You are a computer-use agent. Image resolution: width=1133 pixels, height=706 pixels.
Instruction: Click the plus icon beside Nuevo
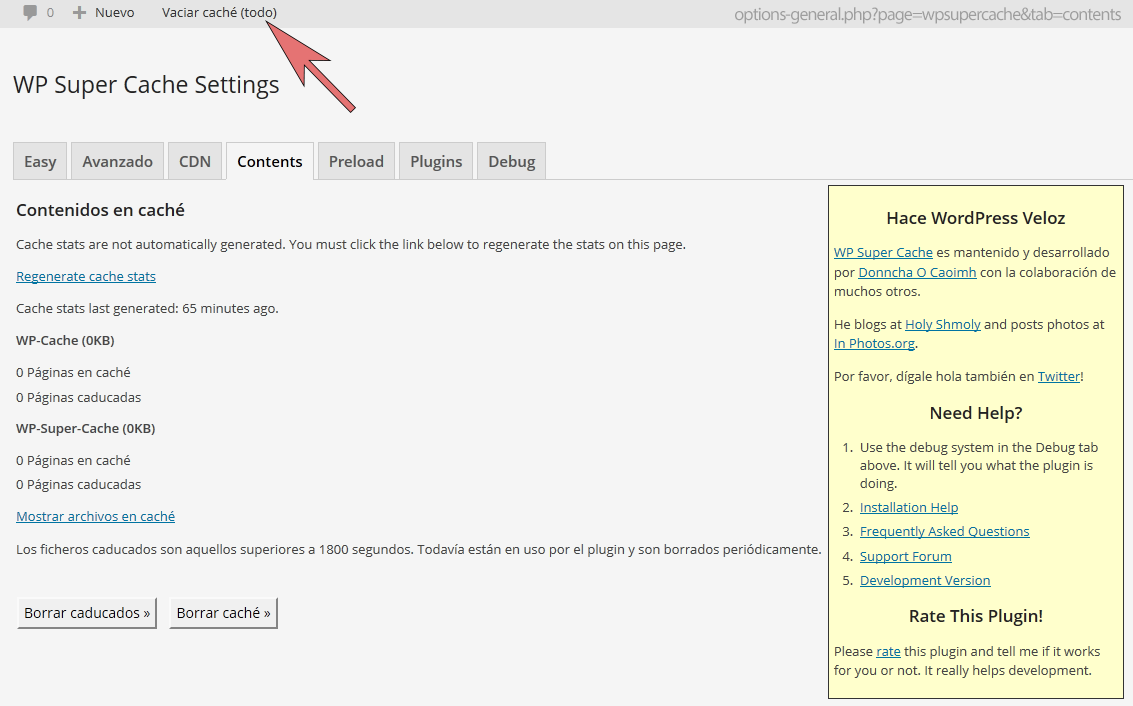pos(79,12)
